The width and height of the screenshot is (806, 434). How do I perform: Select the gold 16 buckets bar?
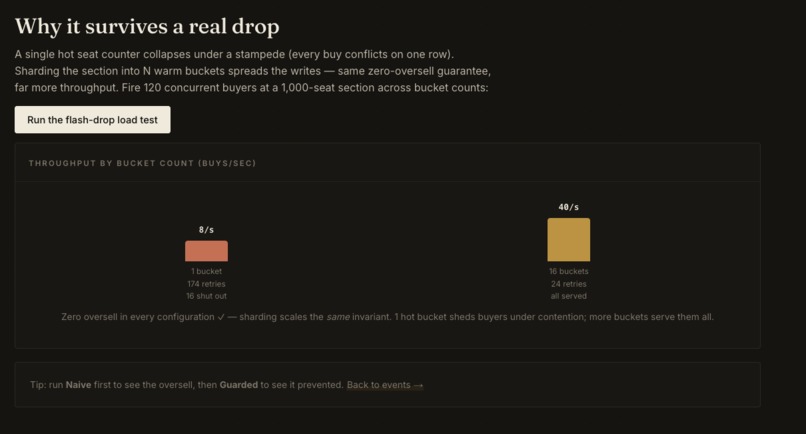[569, 240]
